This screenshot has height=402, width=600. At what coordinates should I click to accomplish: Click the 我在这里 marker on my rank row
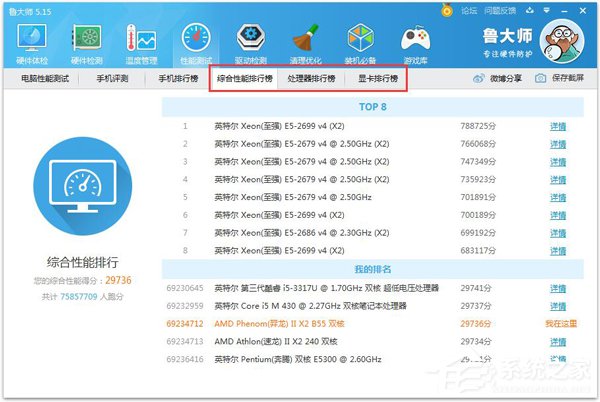click(x=561, y=324)
